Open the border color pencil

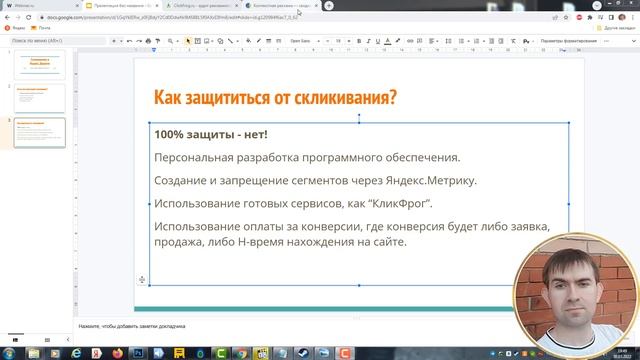pyautogui.click(x=258, y=41)
